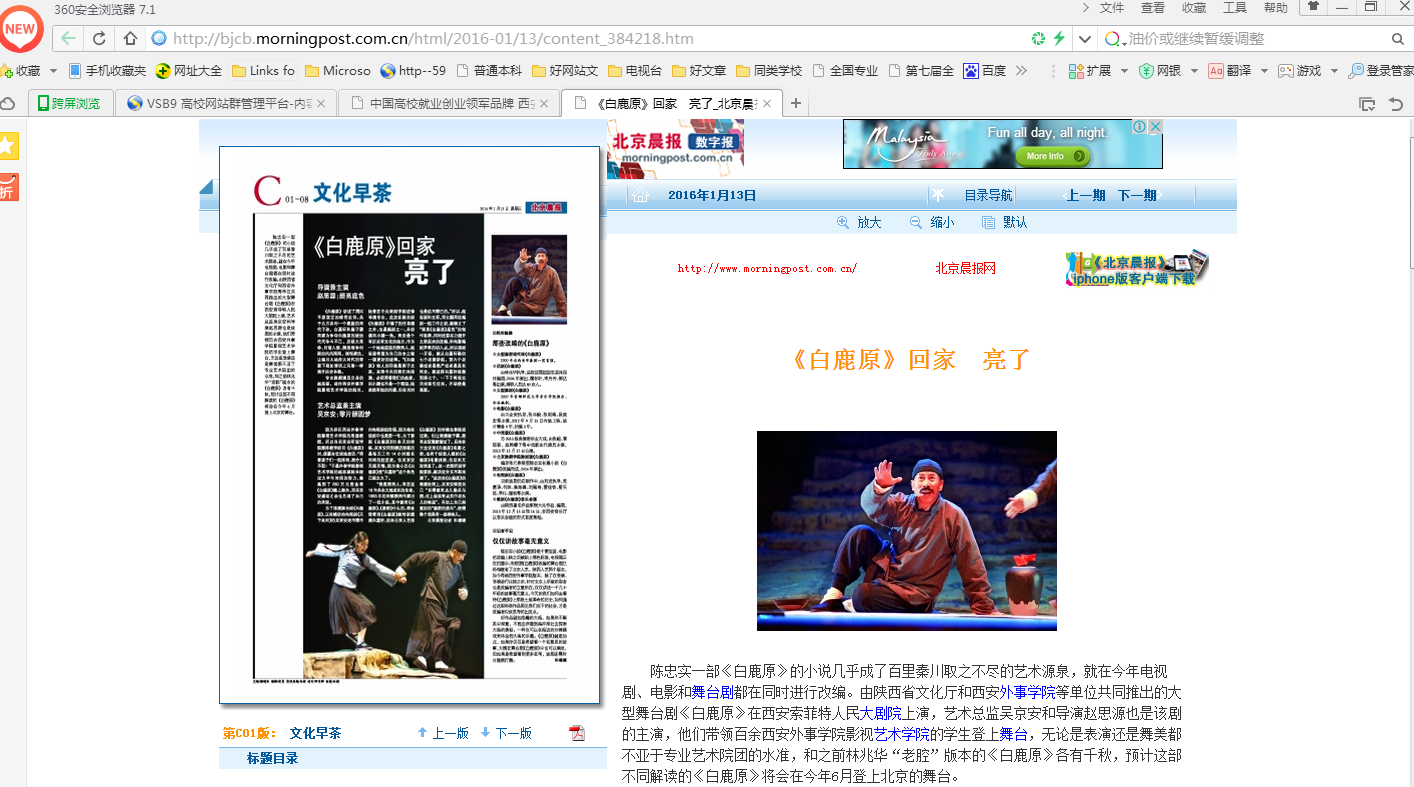Screen dimensions: 1414x787
Task: Click the ad info icon on Malaysia banner
Action: point(1140,127)
